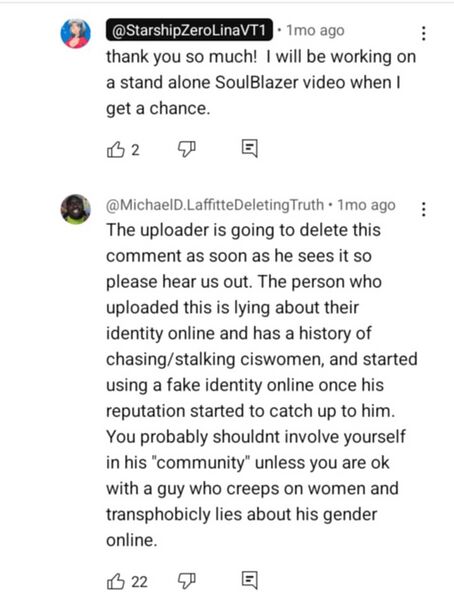Open the @MichaelD.LaffitteDeletingTruth channel handle
Screen dimensions: 454x599
(215, 206)
